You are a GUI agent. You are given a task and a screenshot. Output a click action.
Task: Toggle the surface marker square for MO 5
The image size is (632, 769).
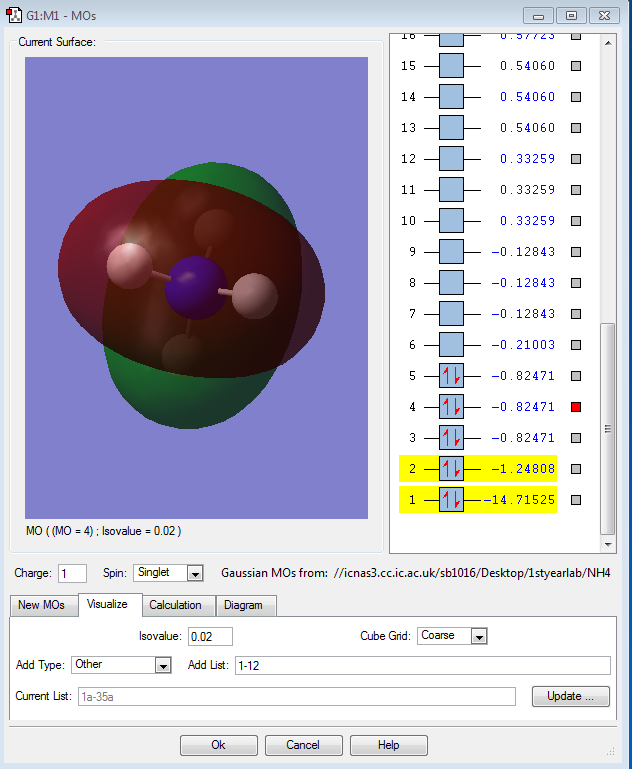click(x=575, y=376)
